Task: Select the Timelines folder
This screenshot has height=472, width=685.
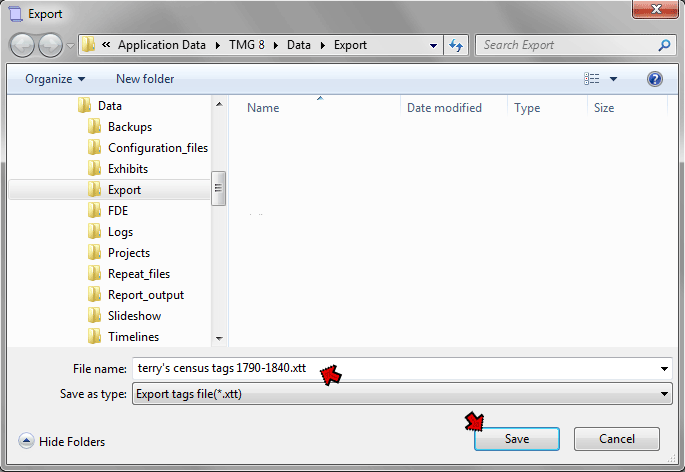Action: click(133, 337)
